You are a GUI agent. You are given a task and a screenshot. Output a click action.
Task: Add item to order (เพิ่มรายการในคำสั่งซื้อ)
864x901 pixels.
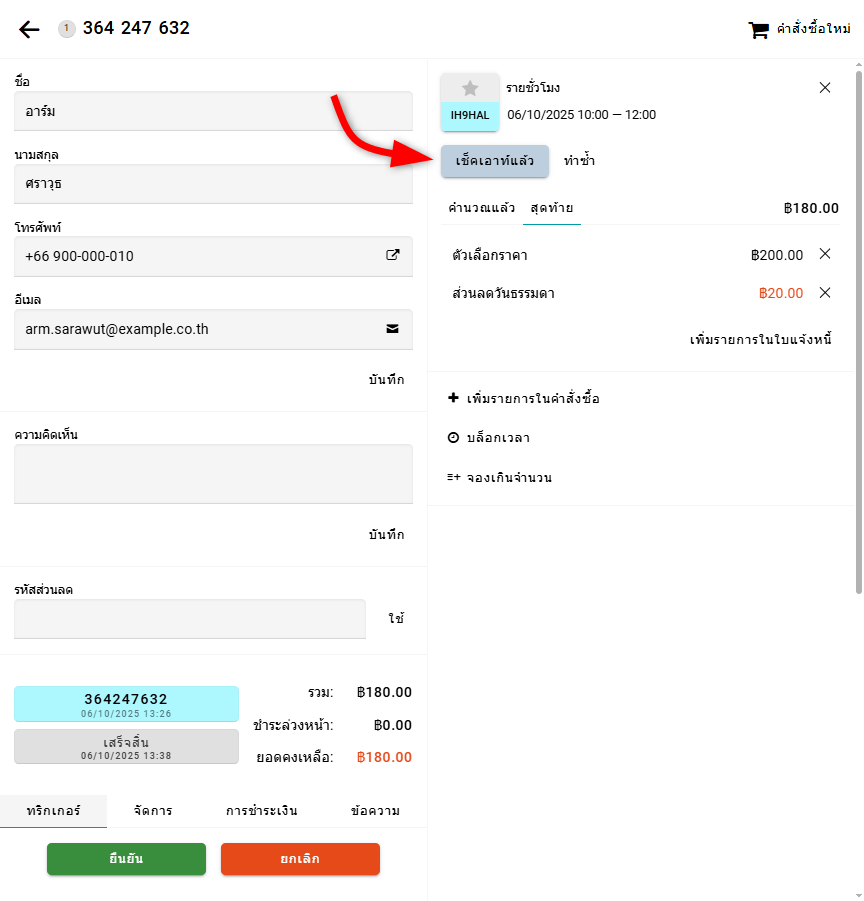tap(538, 399)
